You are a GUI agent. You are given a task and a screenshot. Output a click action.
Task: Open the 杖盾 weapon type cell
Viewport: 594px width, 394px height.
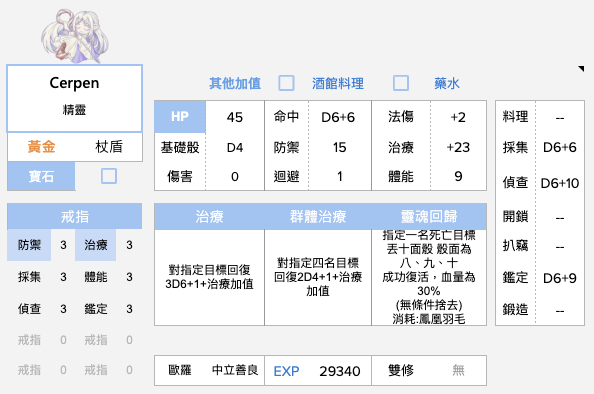point(109,147)
